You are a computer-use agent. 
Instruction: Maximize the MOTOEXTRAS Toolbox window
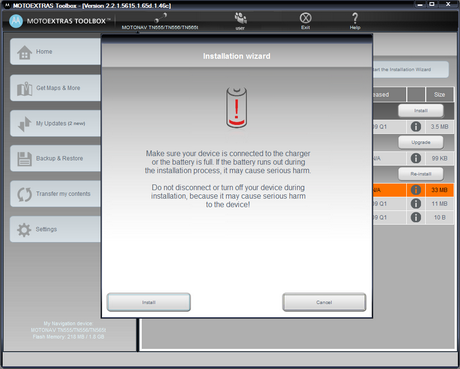coord(432,4)
